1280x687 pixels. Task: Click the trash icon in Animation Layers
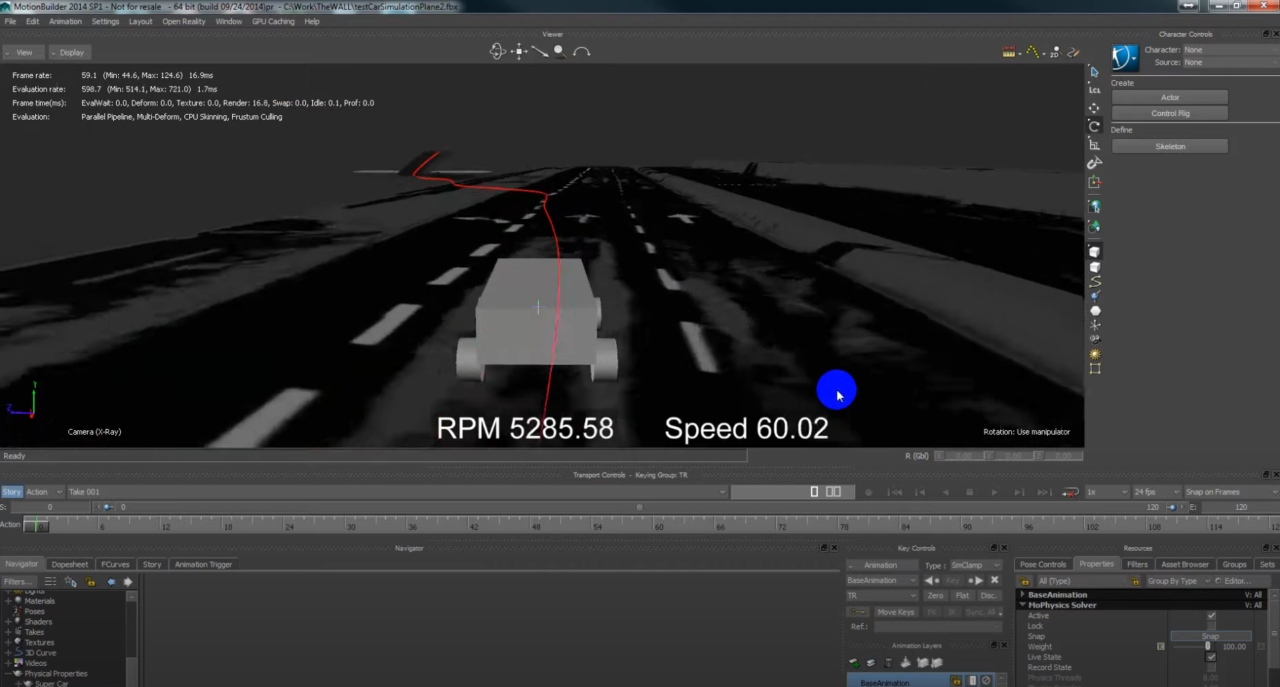(x=888, y=662)
